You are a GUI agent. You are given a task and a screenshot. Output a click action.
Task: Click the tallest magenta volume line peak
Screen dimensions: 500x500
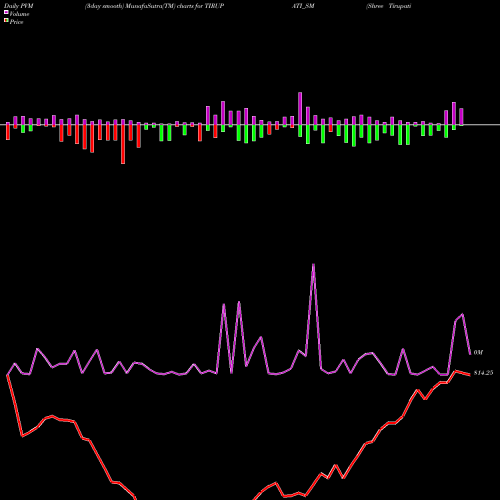pyautogui.click(x=313, y=265)
